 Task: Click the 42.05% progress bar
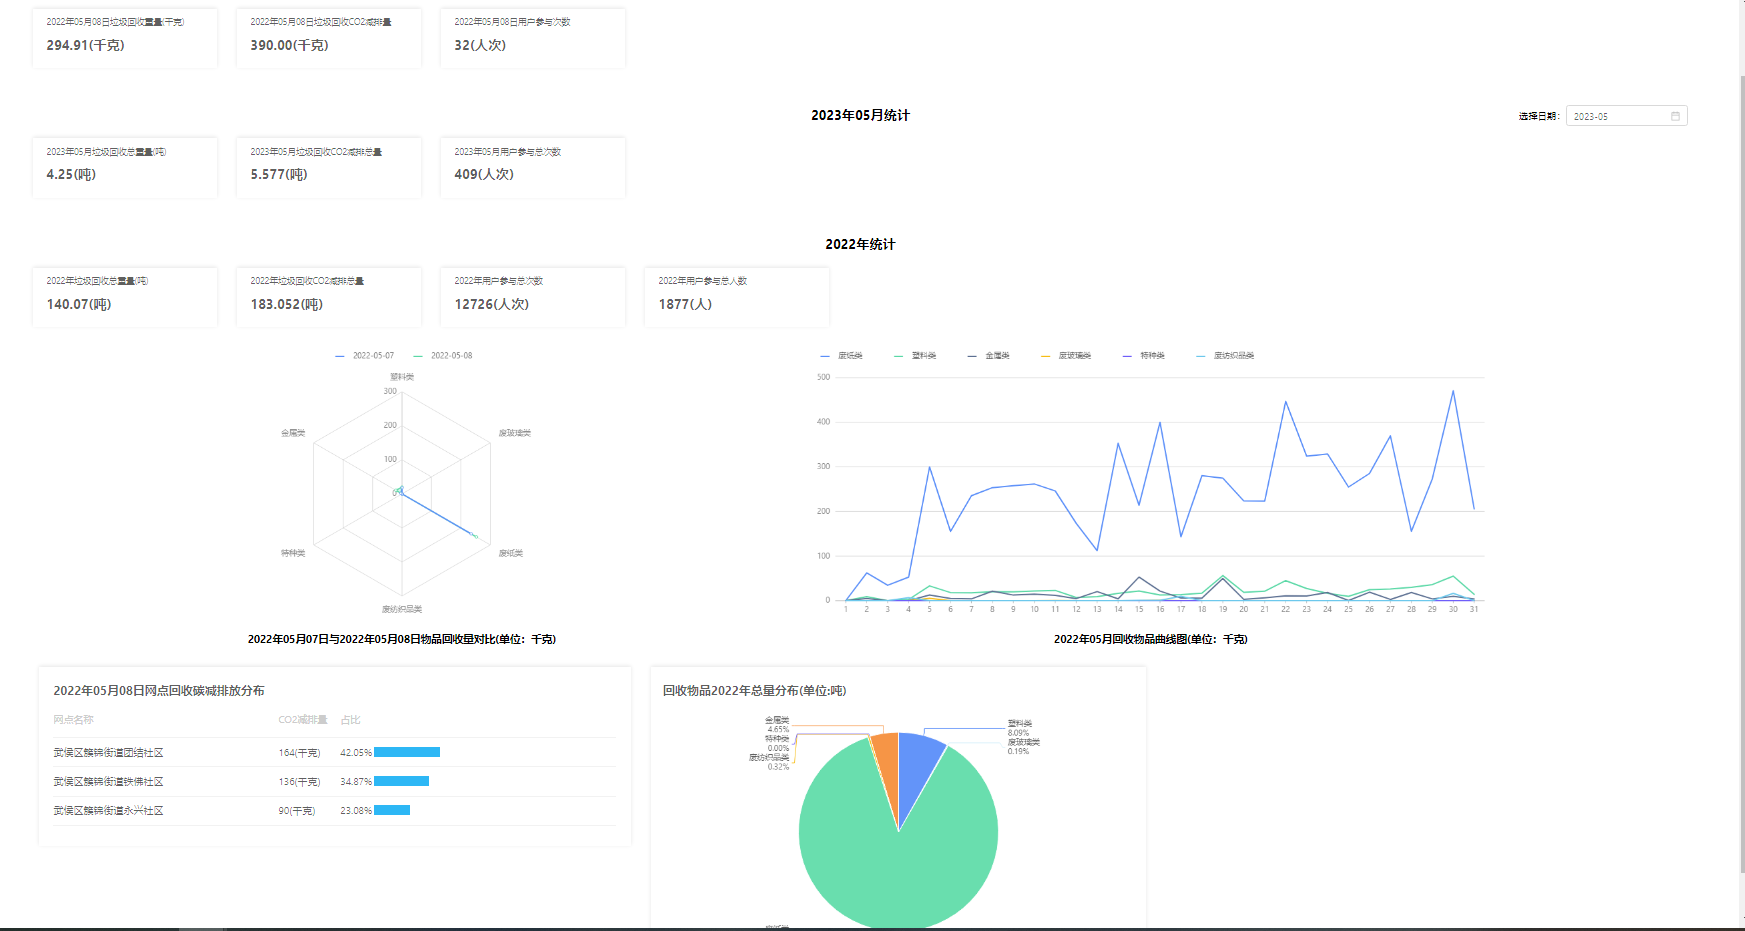(407, 752)
